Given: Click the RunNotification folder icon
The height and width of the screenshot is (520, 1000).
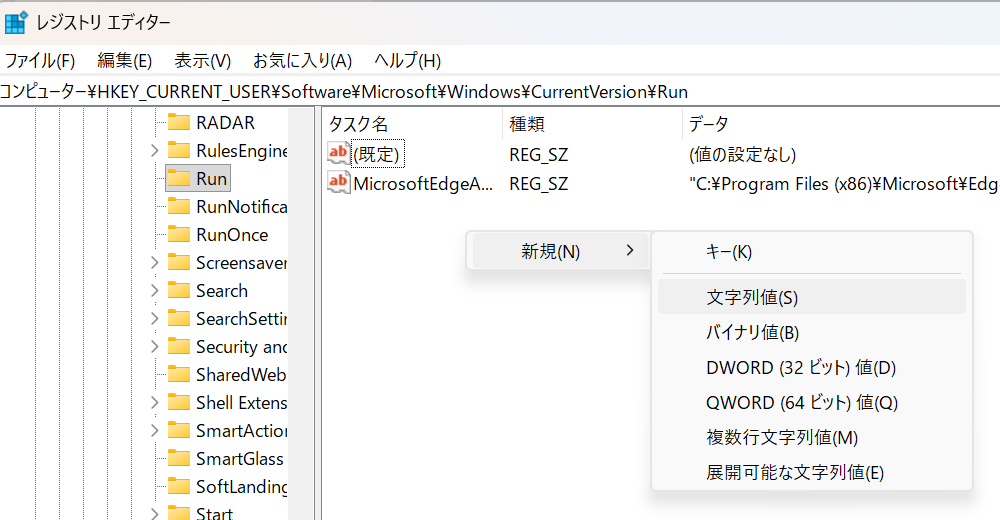Looking at the screenshot, I should tap(179, 206).
